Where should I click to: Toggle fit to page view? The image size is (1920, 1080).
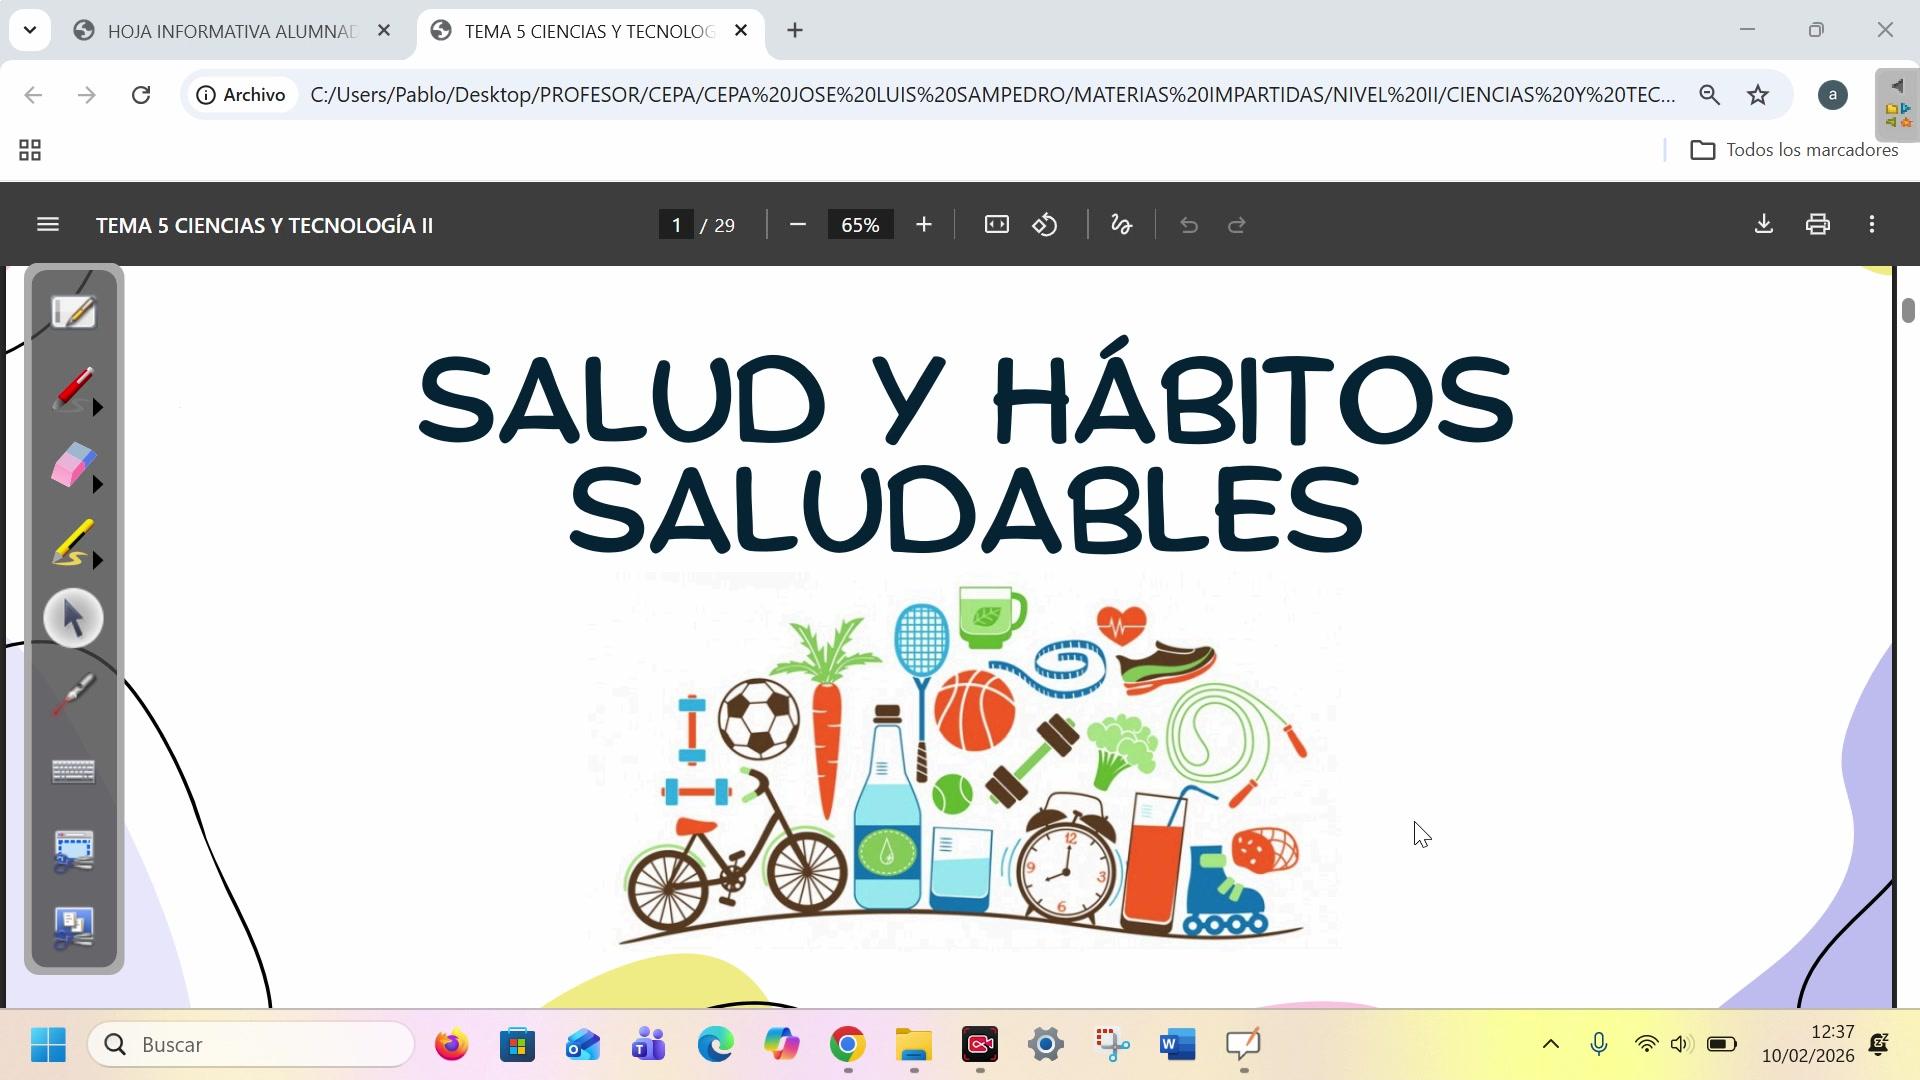996,225
